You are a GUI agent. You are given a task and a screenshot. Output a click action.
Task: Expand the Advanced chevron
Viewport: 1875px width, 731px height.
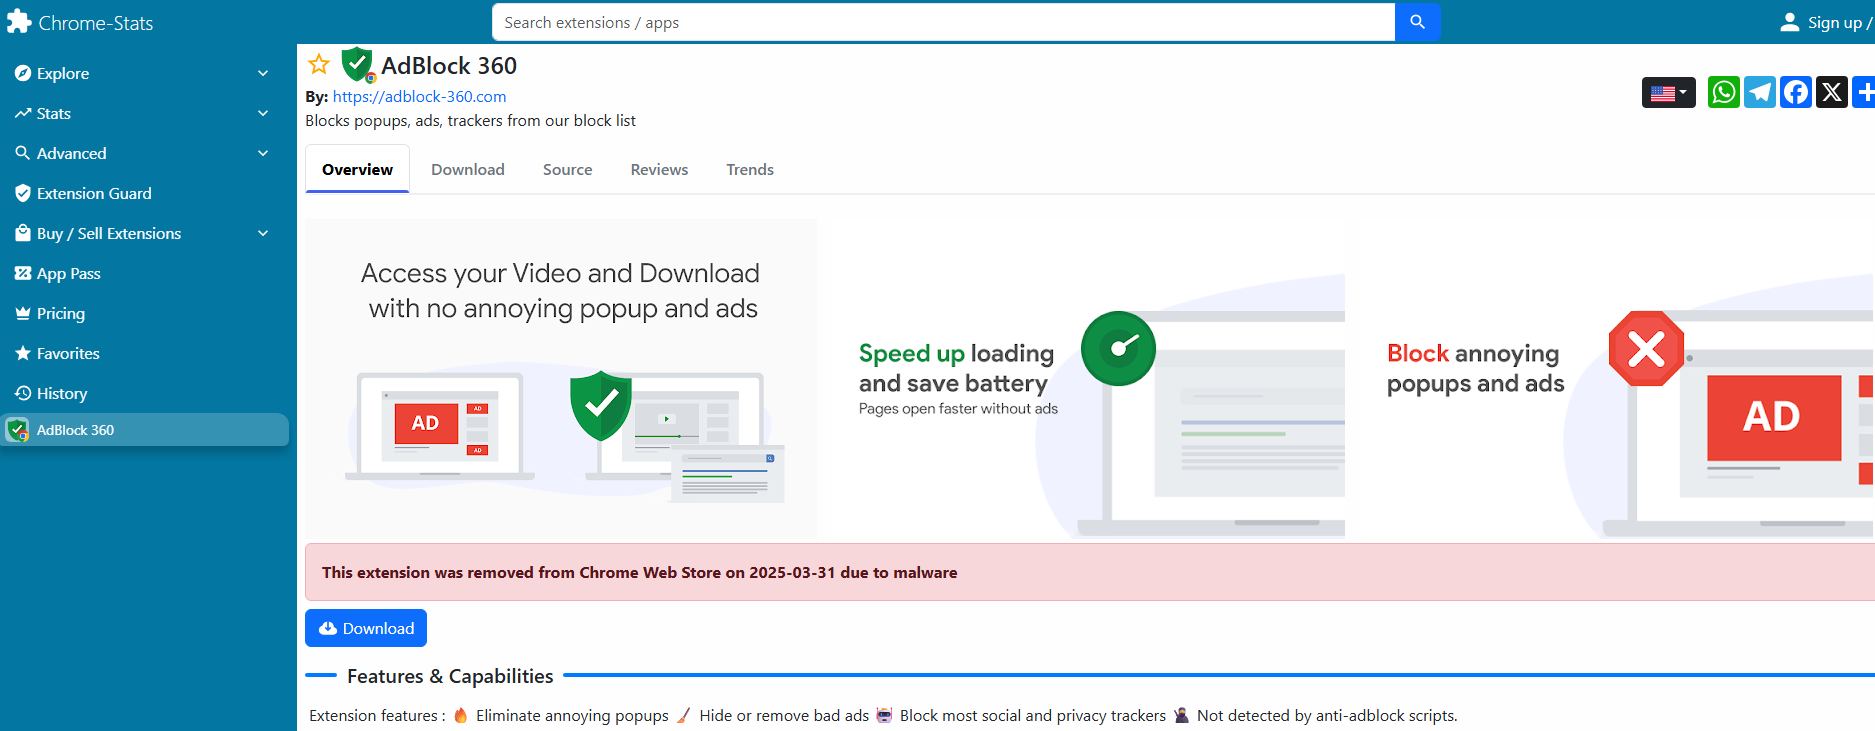(x=263, y=153)
